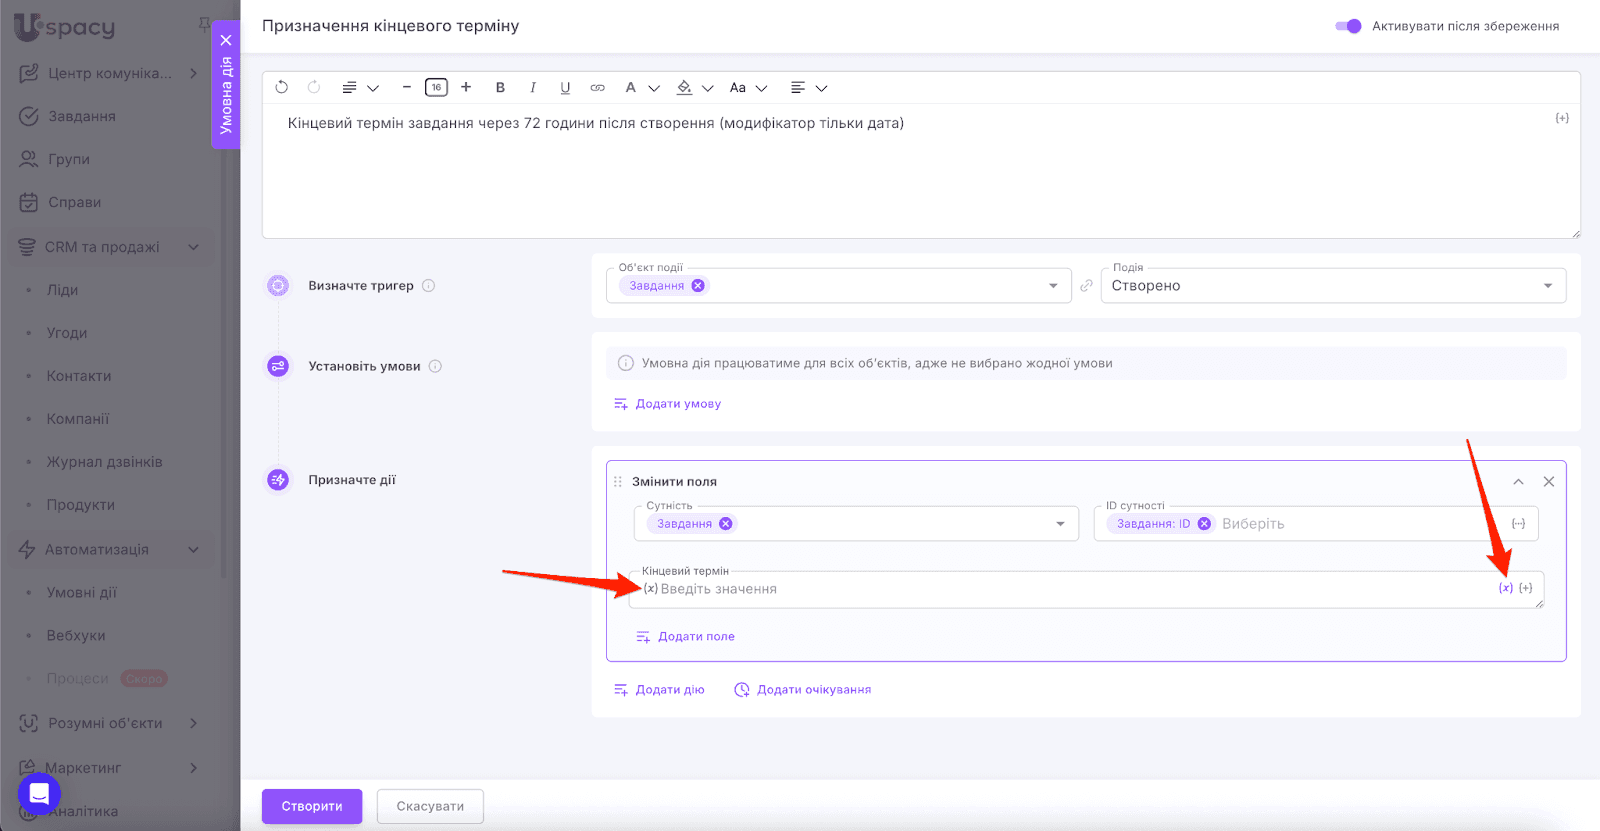
Task: Apply underline formatting in the editor
Action: coord(565,88)
